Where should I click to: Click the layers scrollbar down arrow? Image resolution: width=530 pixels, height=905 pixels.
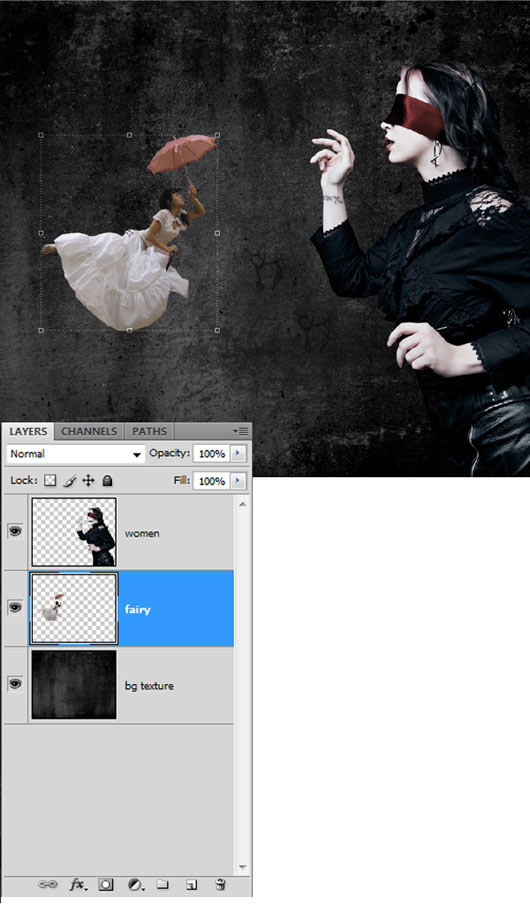tap(242, 867)
